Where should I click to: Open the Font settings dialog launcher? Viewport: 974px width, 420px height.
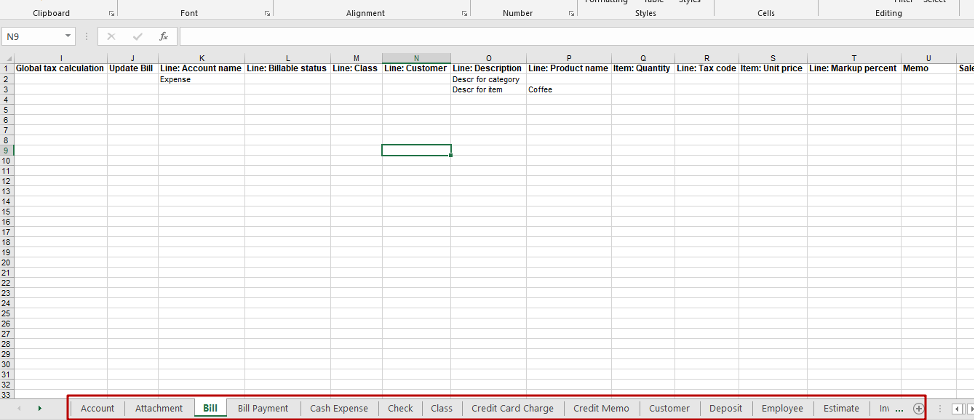(267, 13)
